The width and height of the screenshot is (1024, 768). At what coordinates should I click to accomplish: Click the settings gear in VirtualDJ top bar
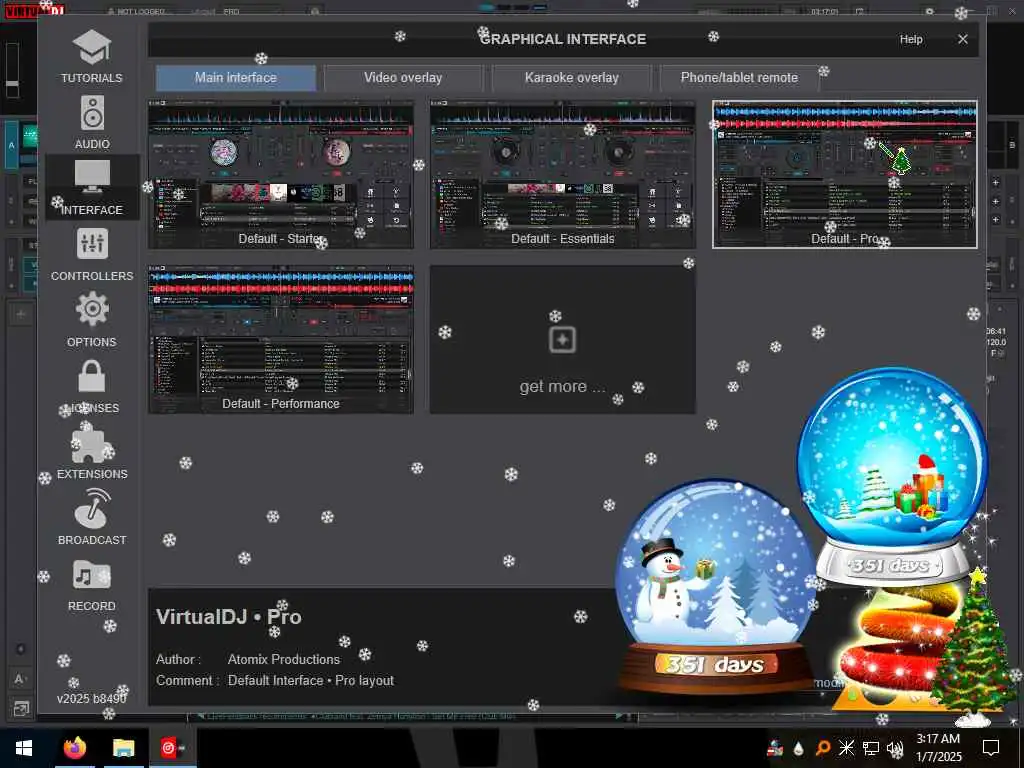[x=929, y=11]
